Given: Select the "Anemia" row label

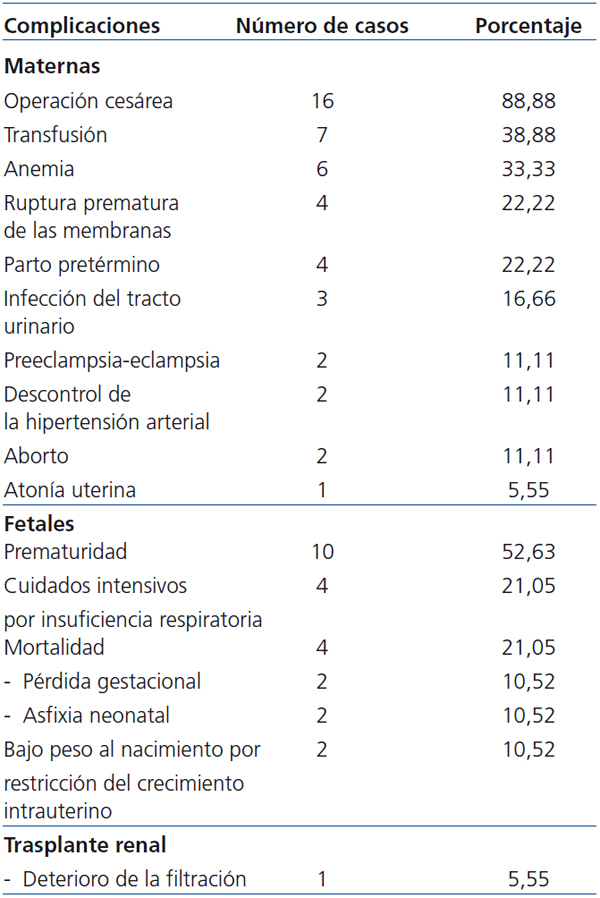Looking at the screenshot, I should click(x=40, y=169).
